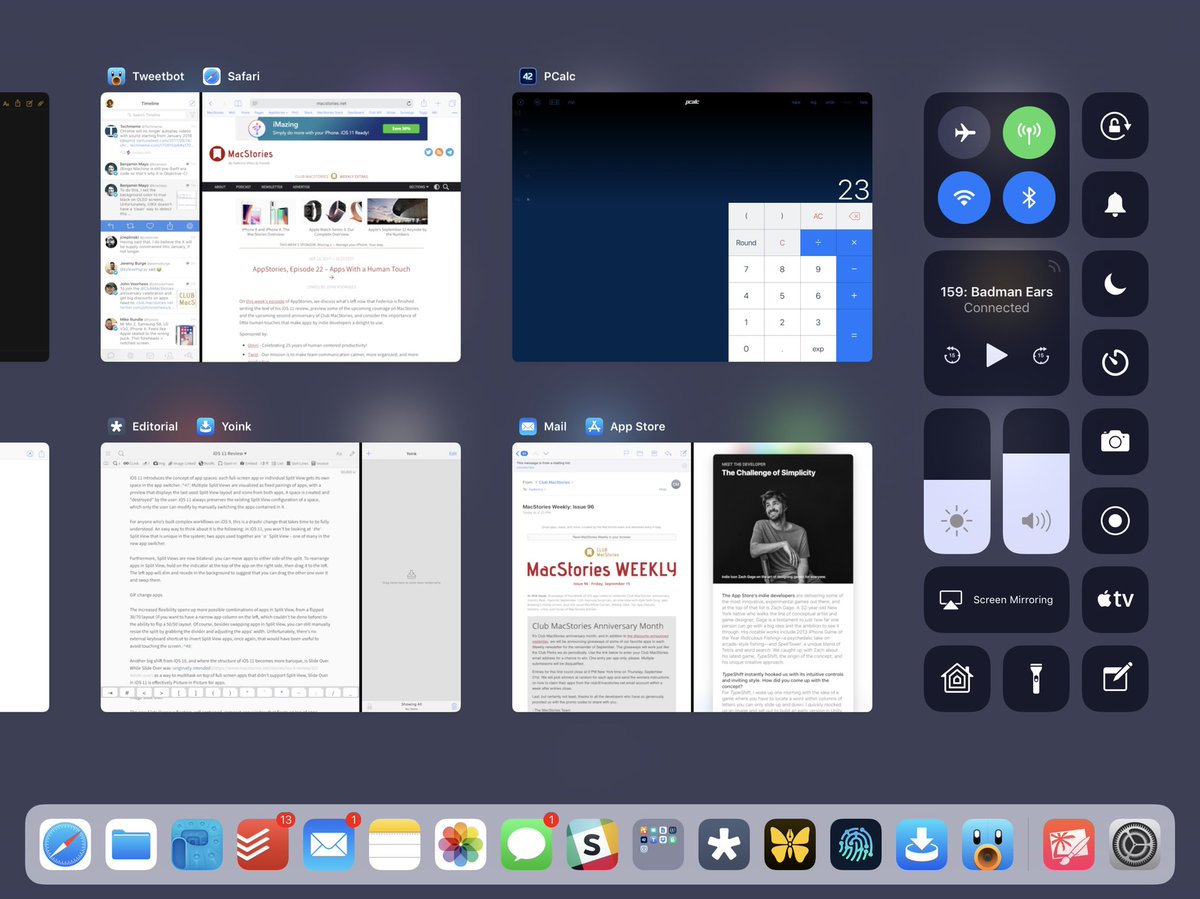Turn on the flashlight
1200x899 pixels.
pos(1036,679)
